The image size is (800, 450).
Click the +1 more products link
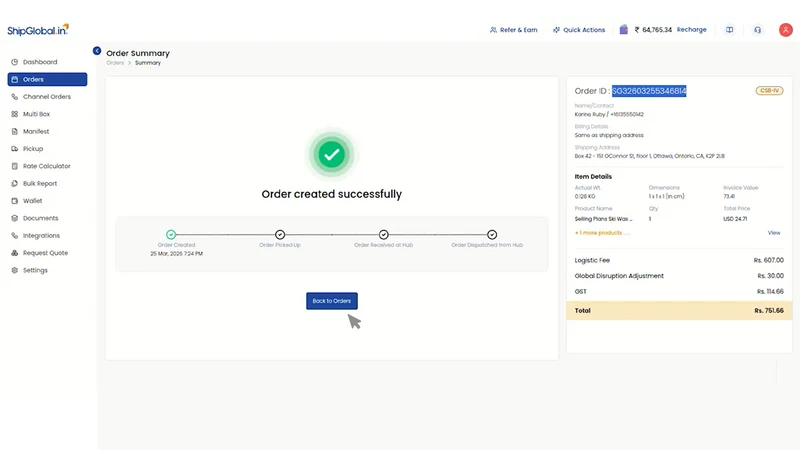click(602, 233)
